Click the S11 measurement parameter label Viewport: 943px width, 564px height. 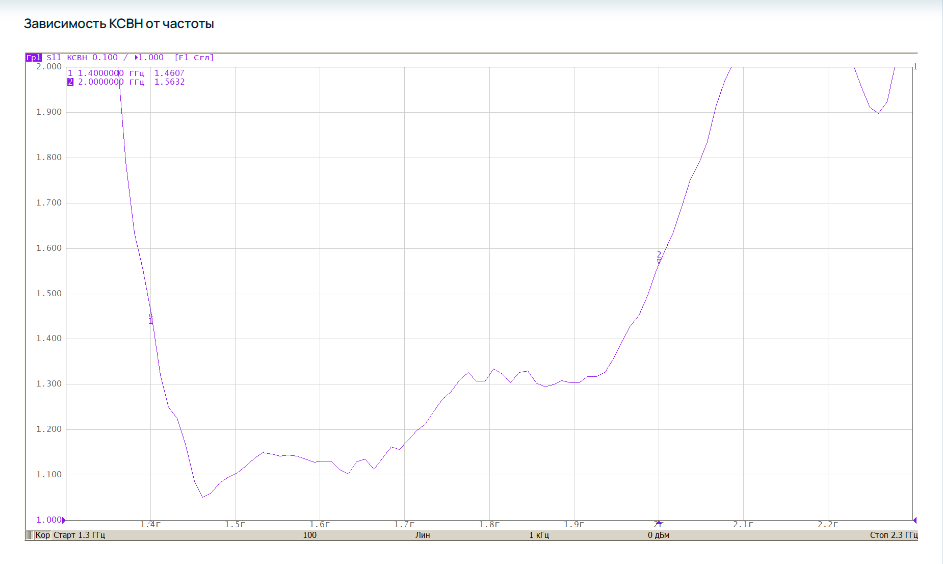(x=55, y=57)
